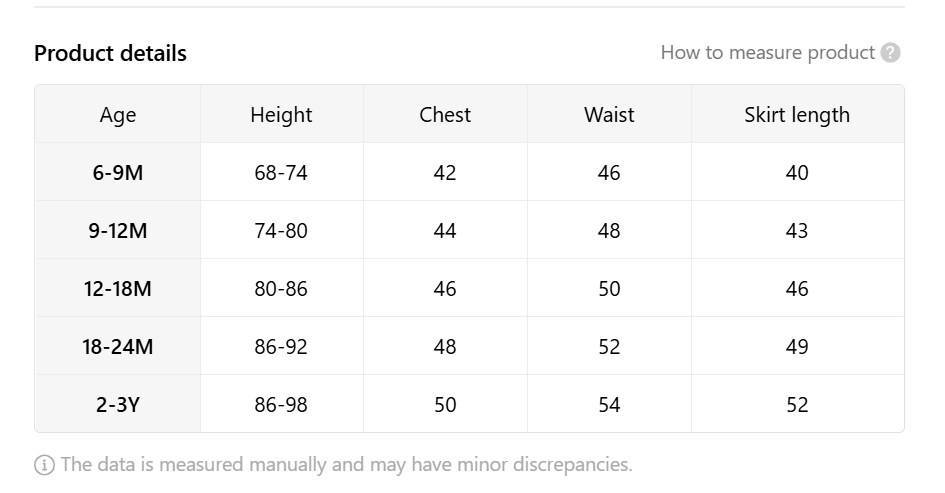Click the measured manually disclaimer text
This screenshot has height=493, width=945.
click(347, 465)
